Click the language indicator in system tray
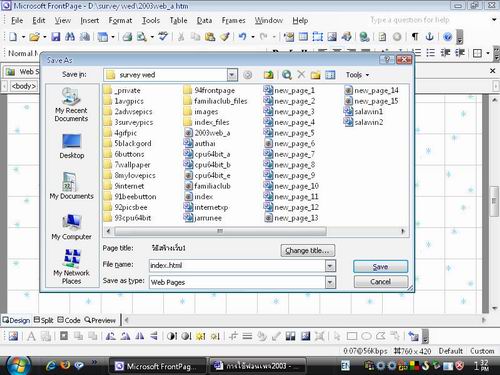 tap(345, 366)
